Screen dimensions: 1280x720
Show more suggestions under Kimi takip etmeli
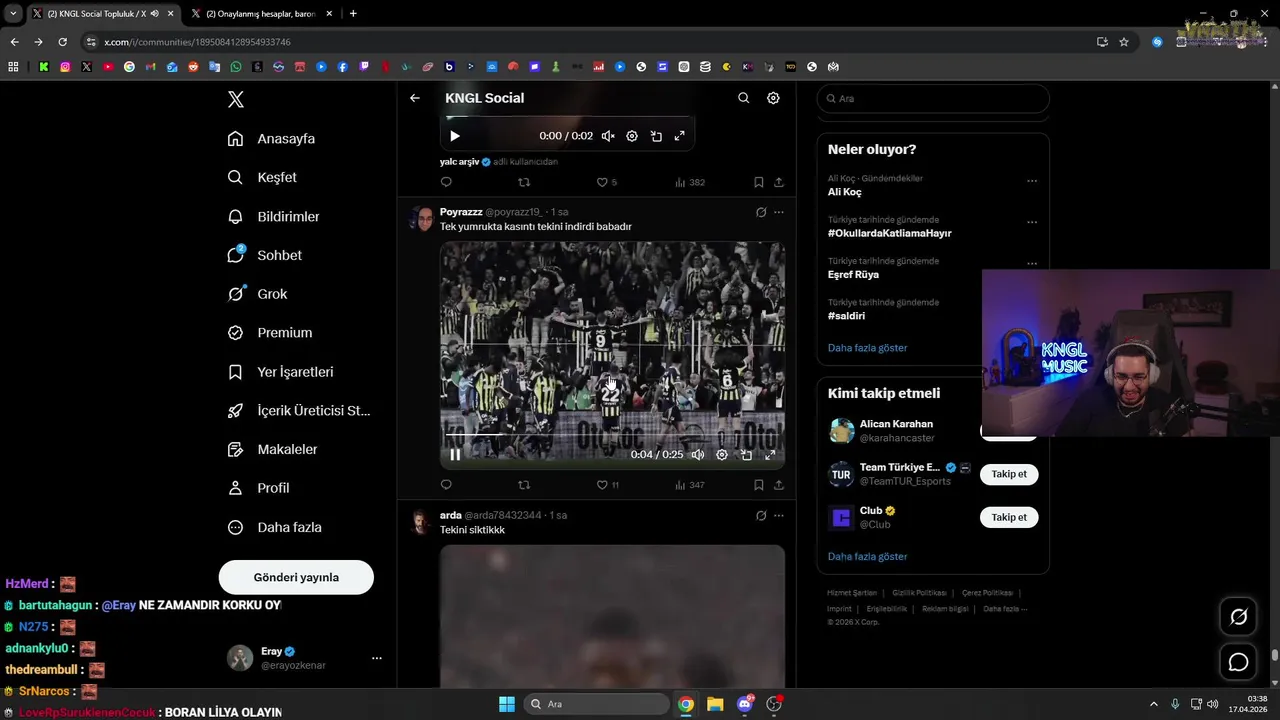click(x=868, y=556)
